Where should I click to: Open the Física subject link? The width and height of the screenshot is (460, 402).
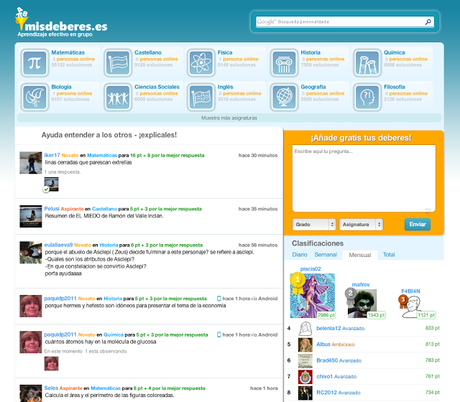tap(225, 53)
